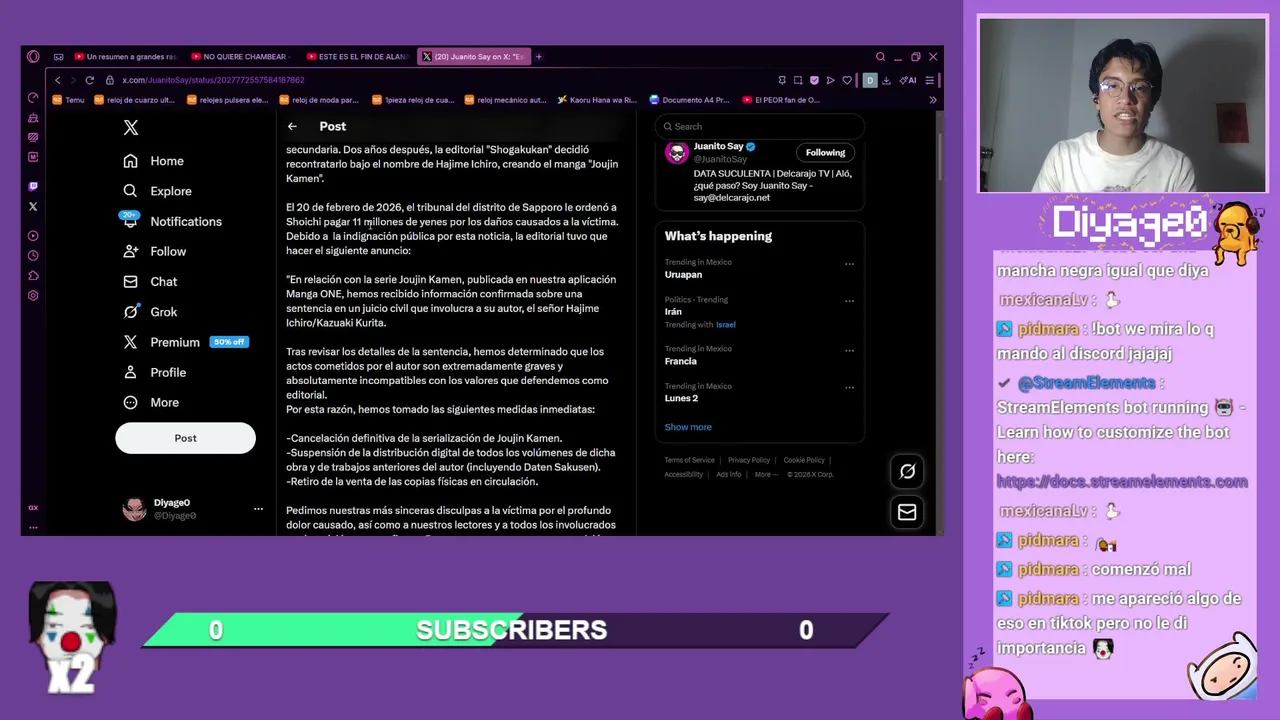The height and width of the screenshot is (720, 1280).
Task: Bookmark page with the heart icon
Action: click(x=847, y=80)
